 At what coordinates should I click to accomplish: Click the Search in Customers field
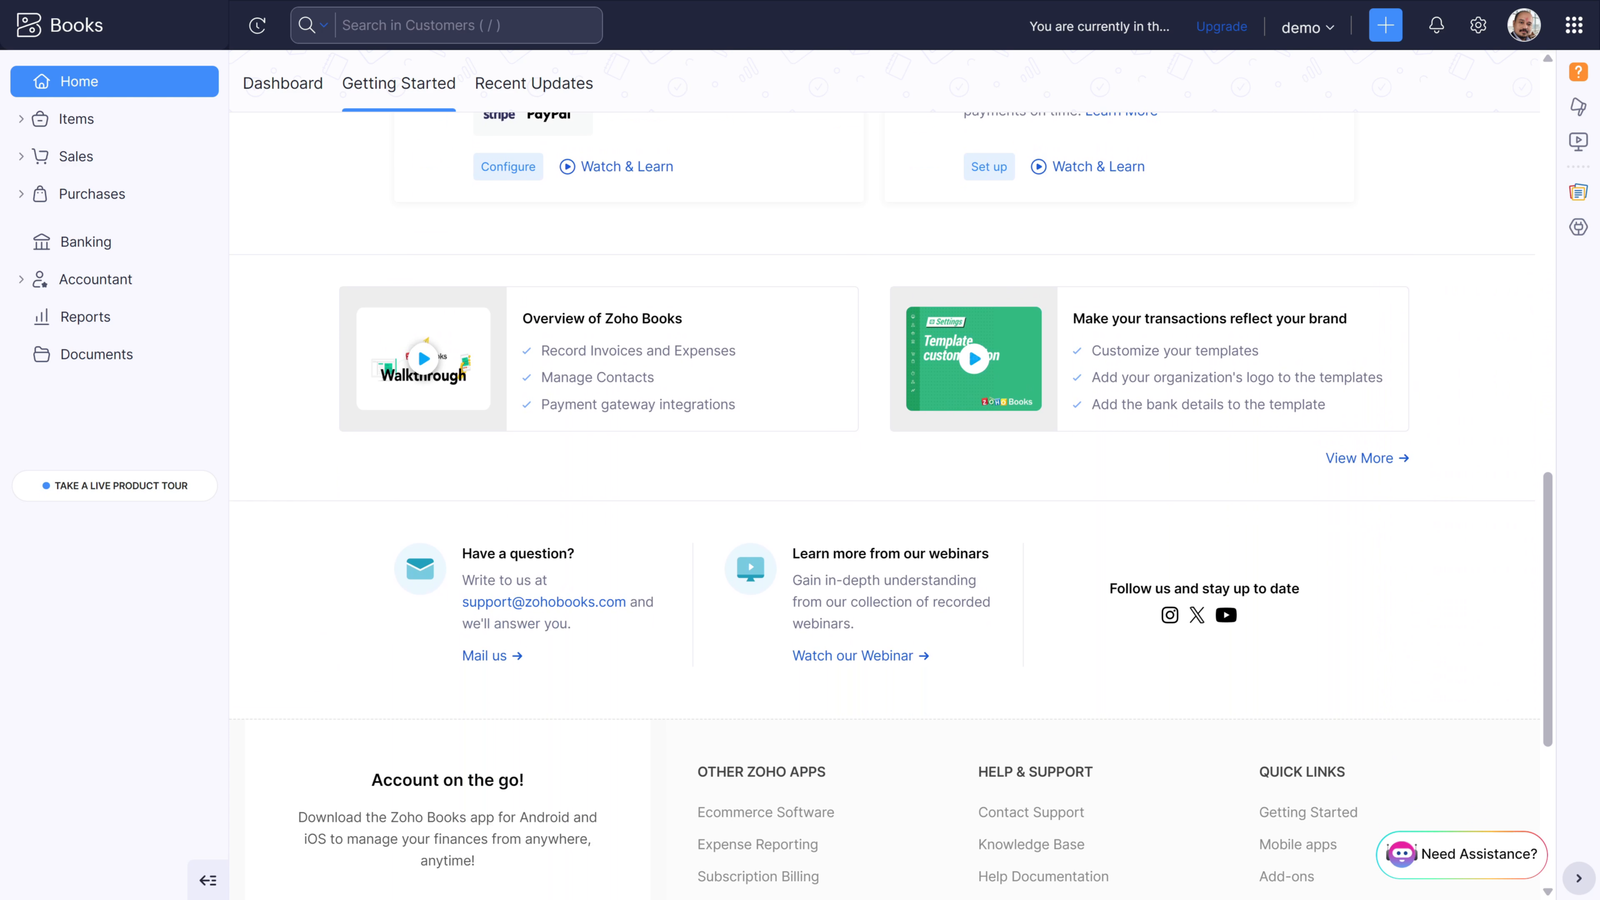(x=468, y=25)
